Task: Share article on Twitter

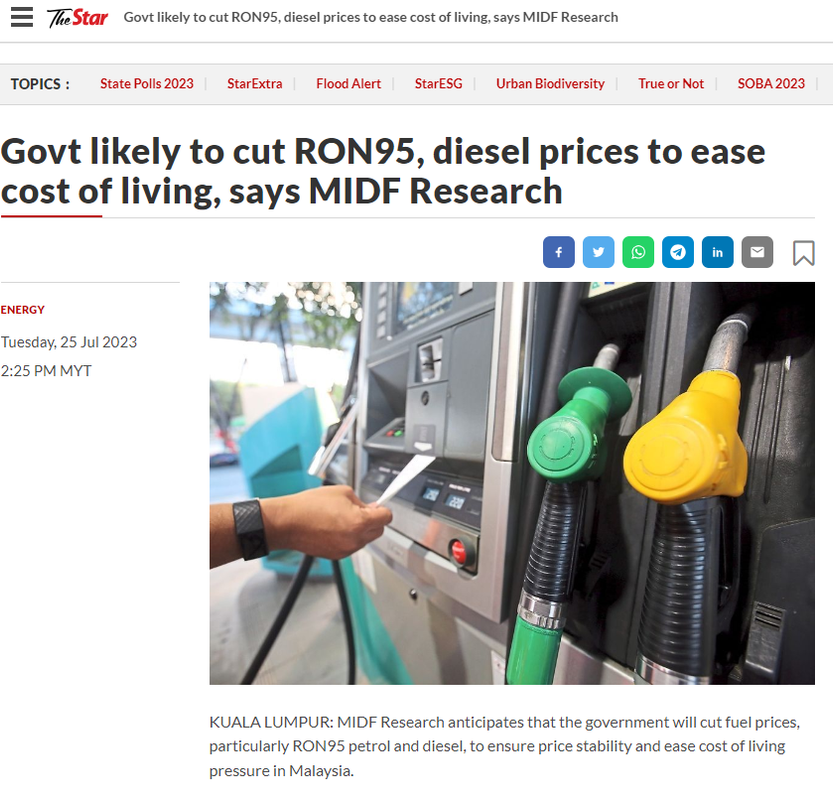Action: [598, 252]
